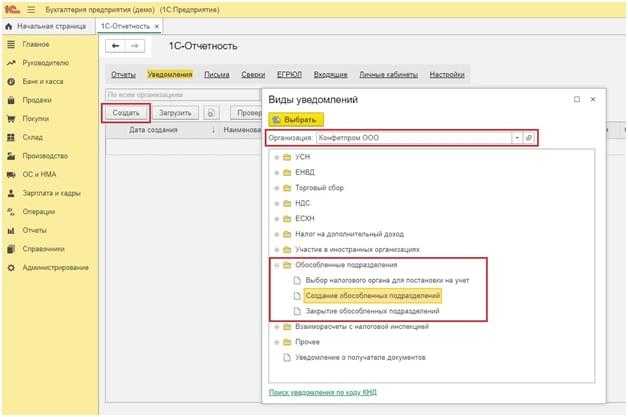Image resolution: width=628 pixels, height=417 pixels.
Task: Open Производство section in sidebar
Action: [45, 156]
